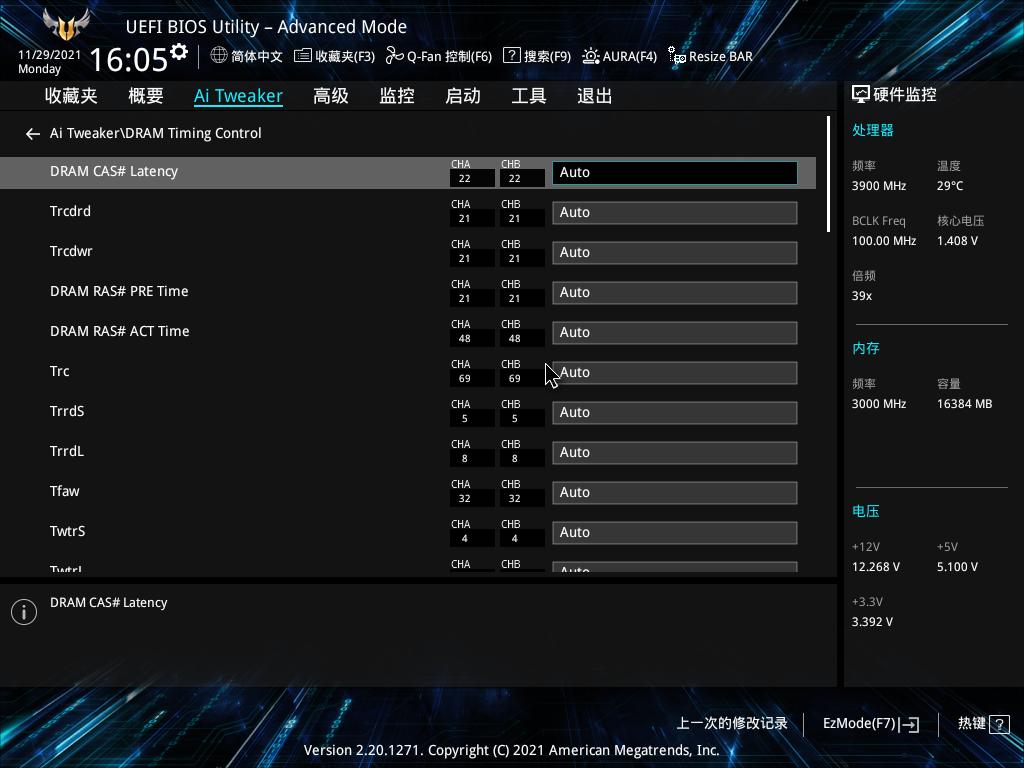Click the hardware monitor screen icon

tap(861, 95)
